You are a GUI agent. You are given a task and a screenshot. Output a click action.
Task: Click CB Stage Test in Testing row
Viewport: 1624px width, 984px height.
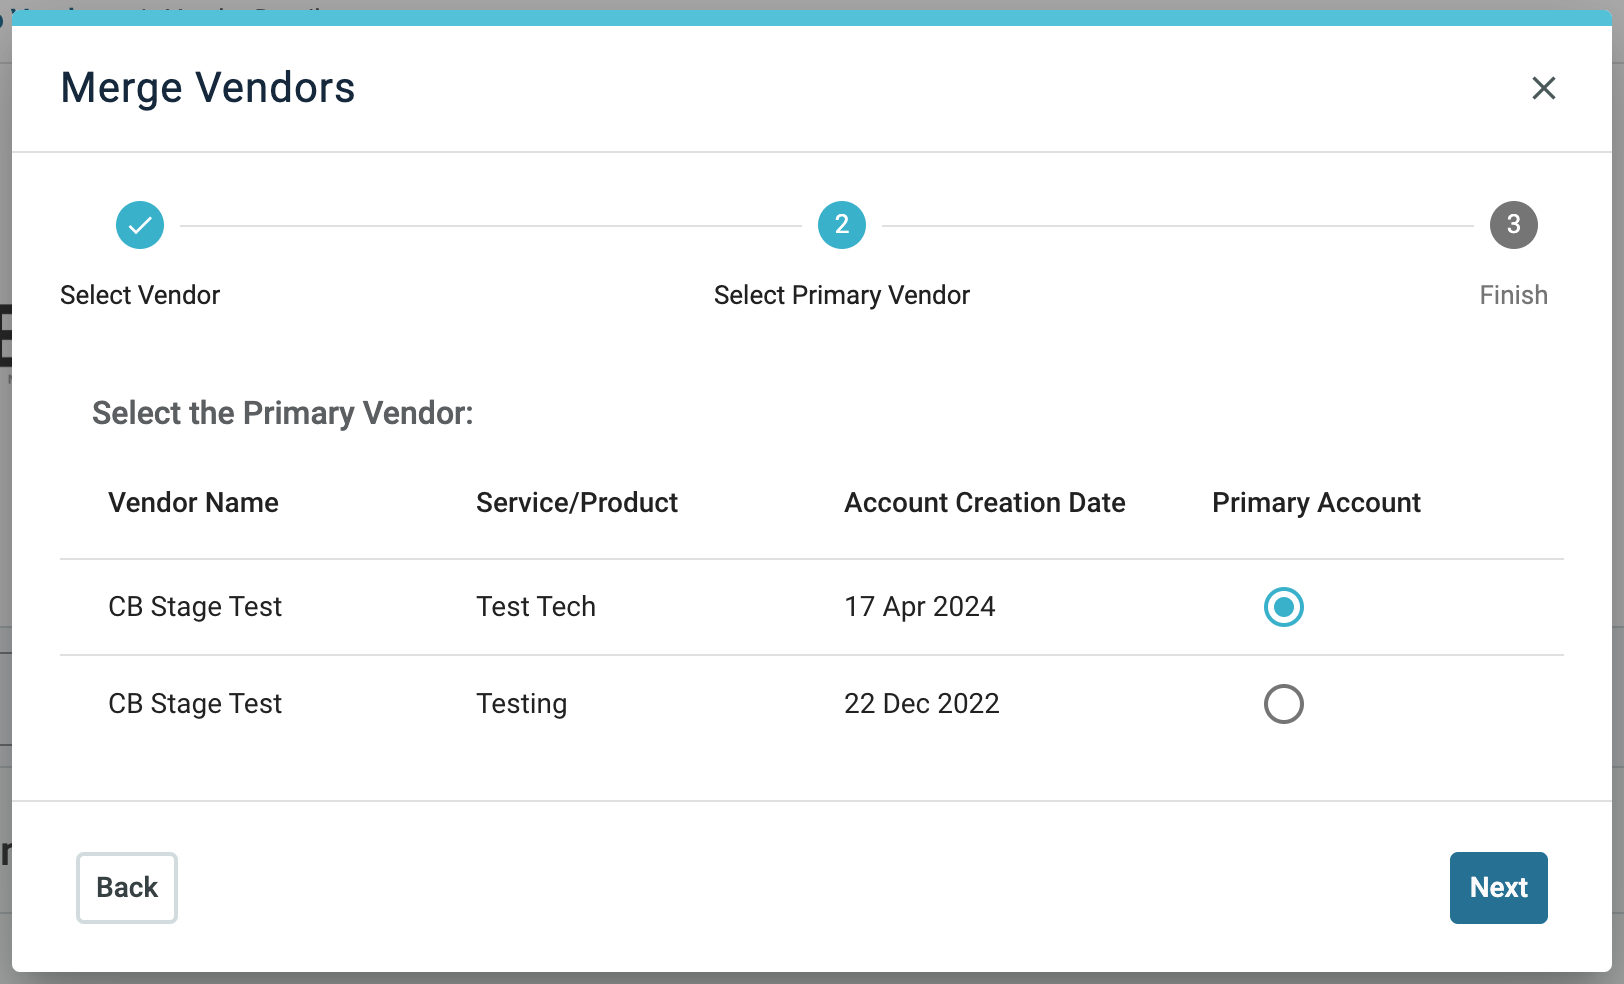point(195,704)
